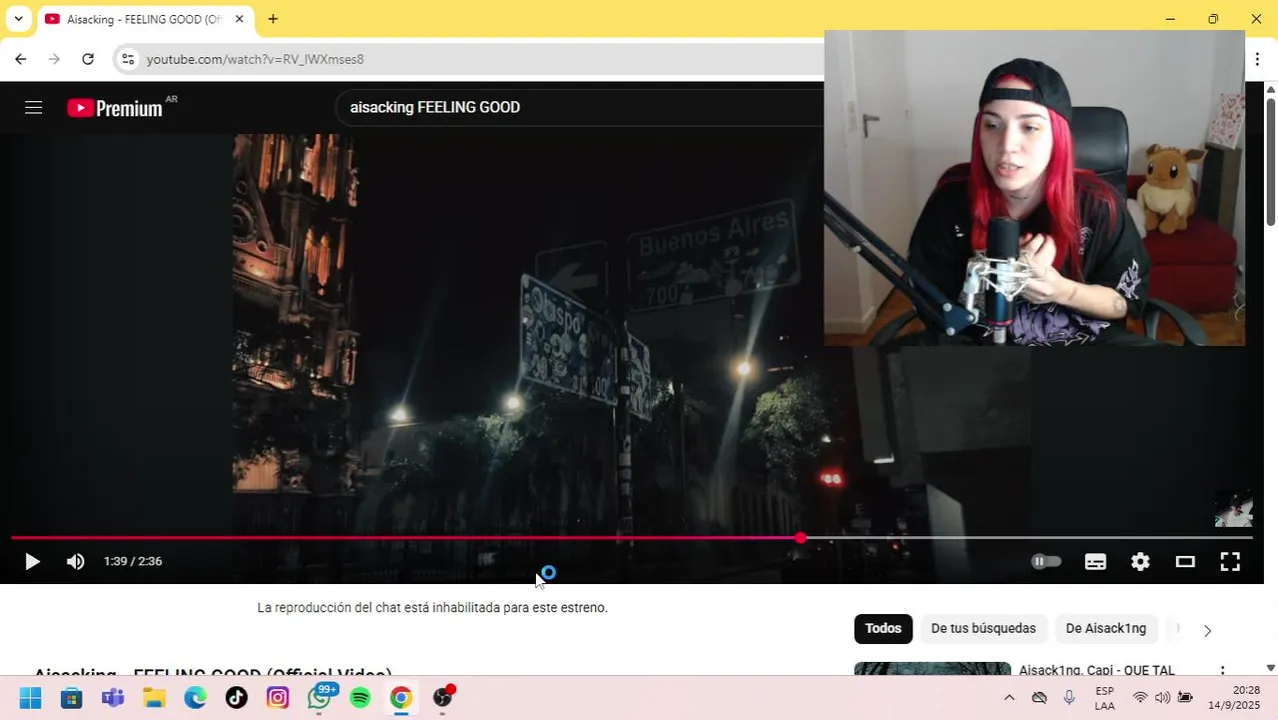This screenshot has height=720, width=1278.
Task: Switch to theater mode
Action: [1185, 562]
